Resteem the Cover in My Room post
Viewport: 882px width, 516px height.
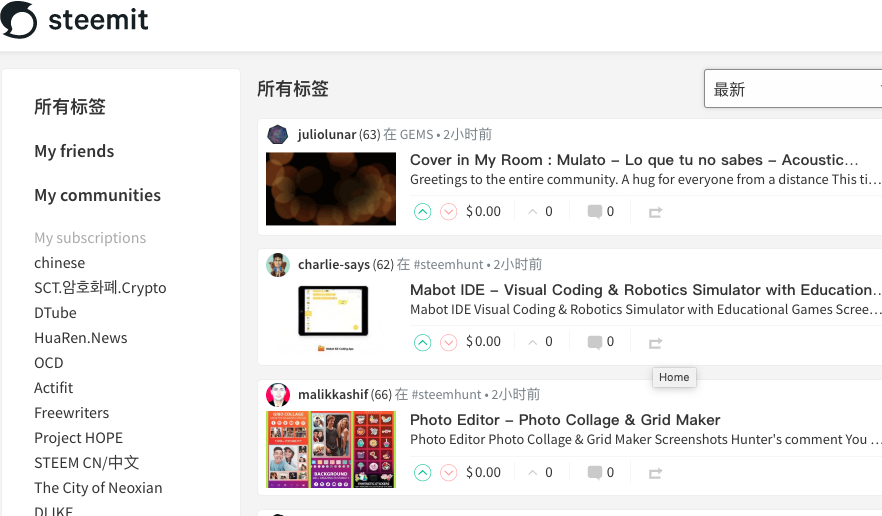pos(655,212)
